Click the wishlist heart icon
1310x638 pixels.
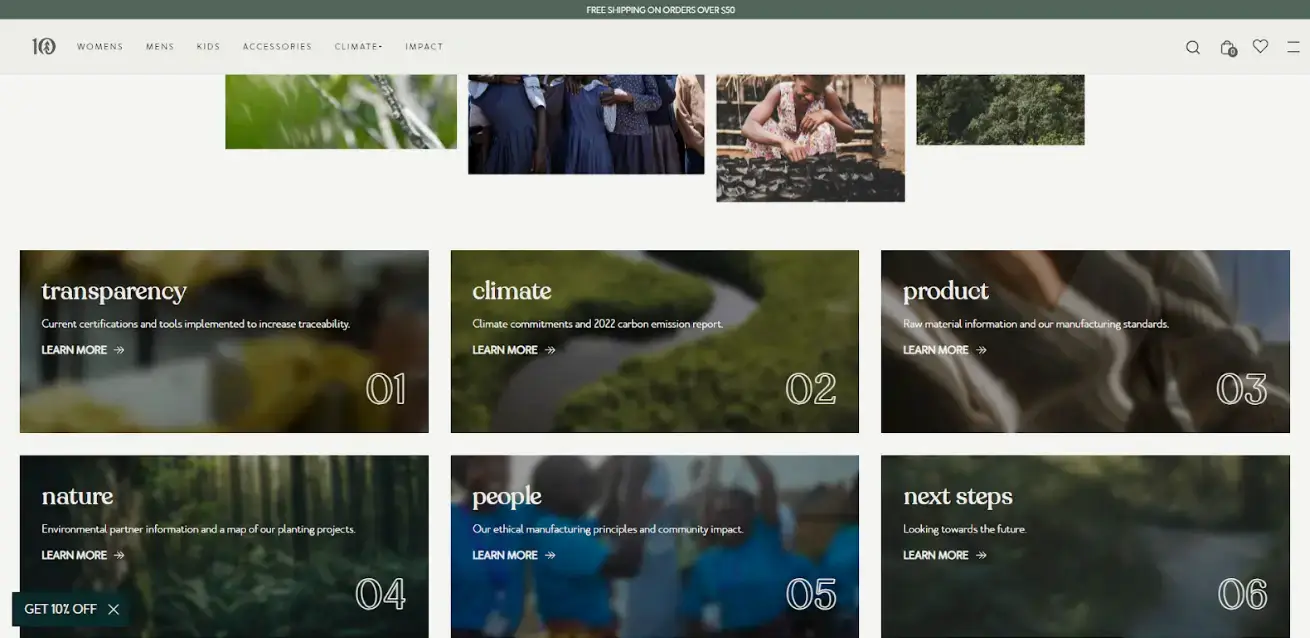tap(1260, 46)
